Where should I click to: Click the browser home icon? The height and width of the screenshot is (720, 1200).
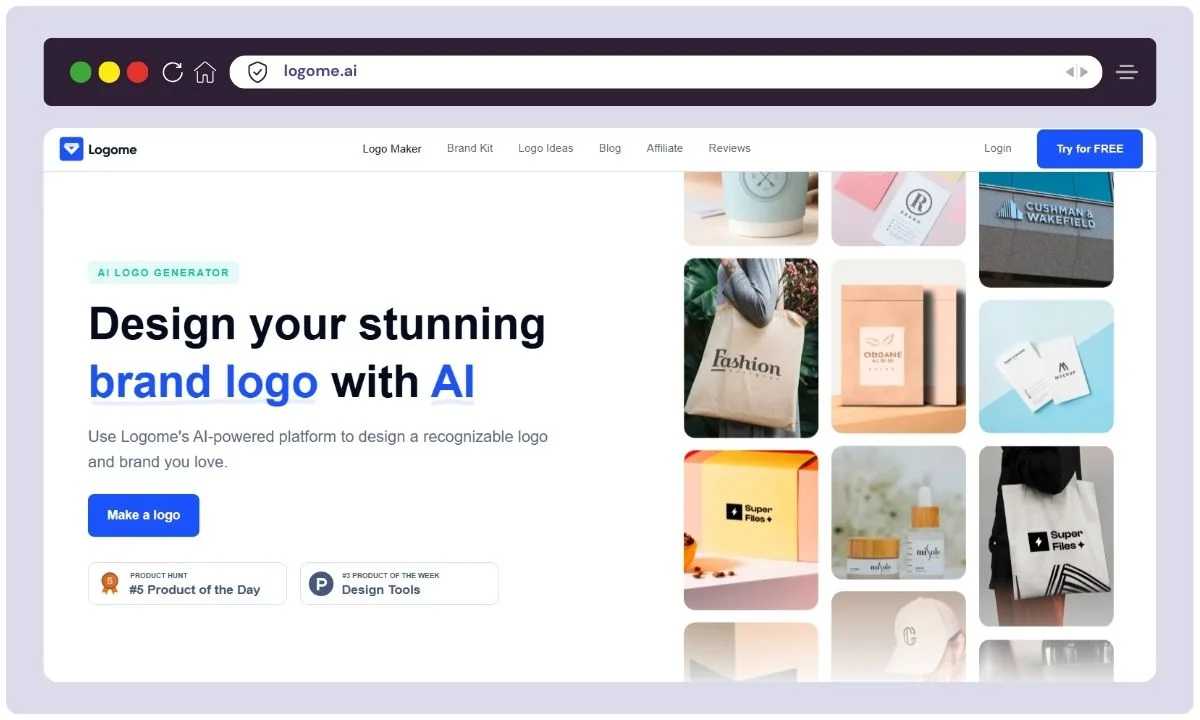(205, 72)
